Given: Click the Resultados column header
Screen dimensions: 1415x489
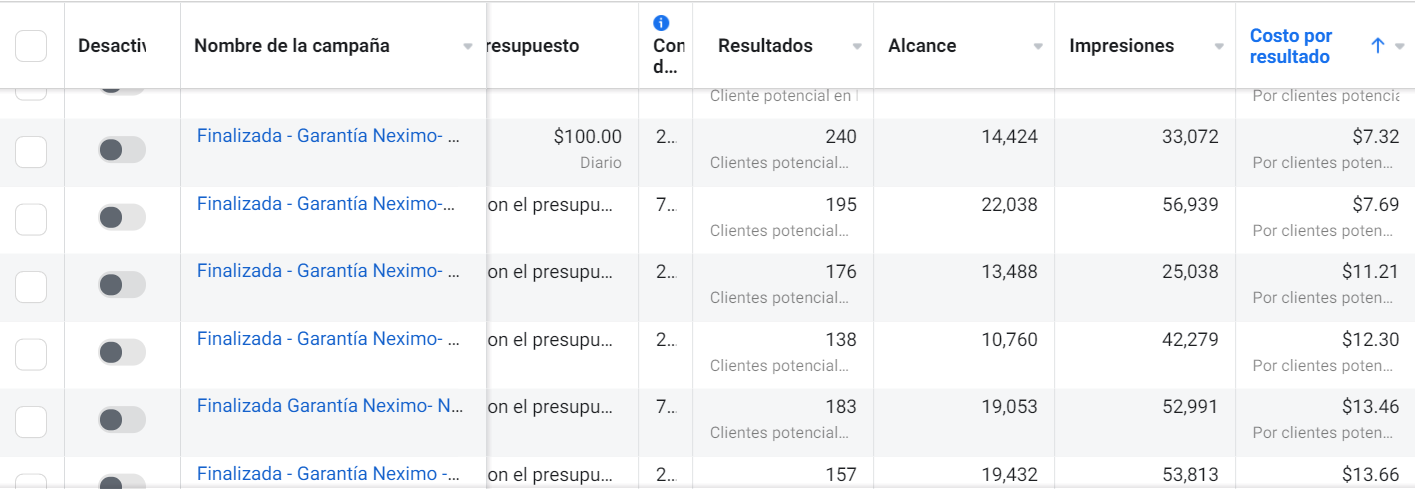Looking at the screenshot, I should coord(765,46).
